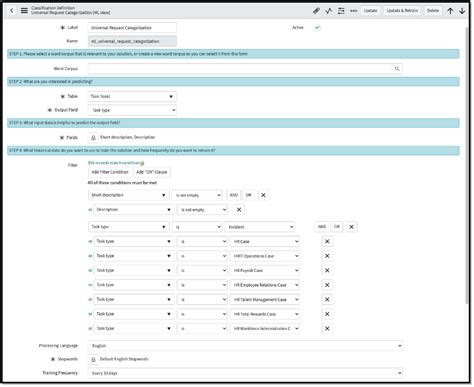Remove the HR Total Rewards Case condition

point(327,314)
